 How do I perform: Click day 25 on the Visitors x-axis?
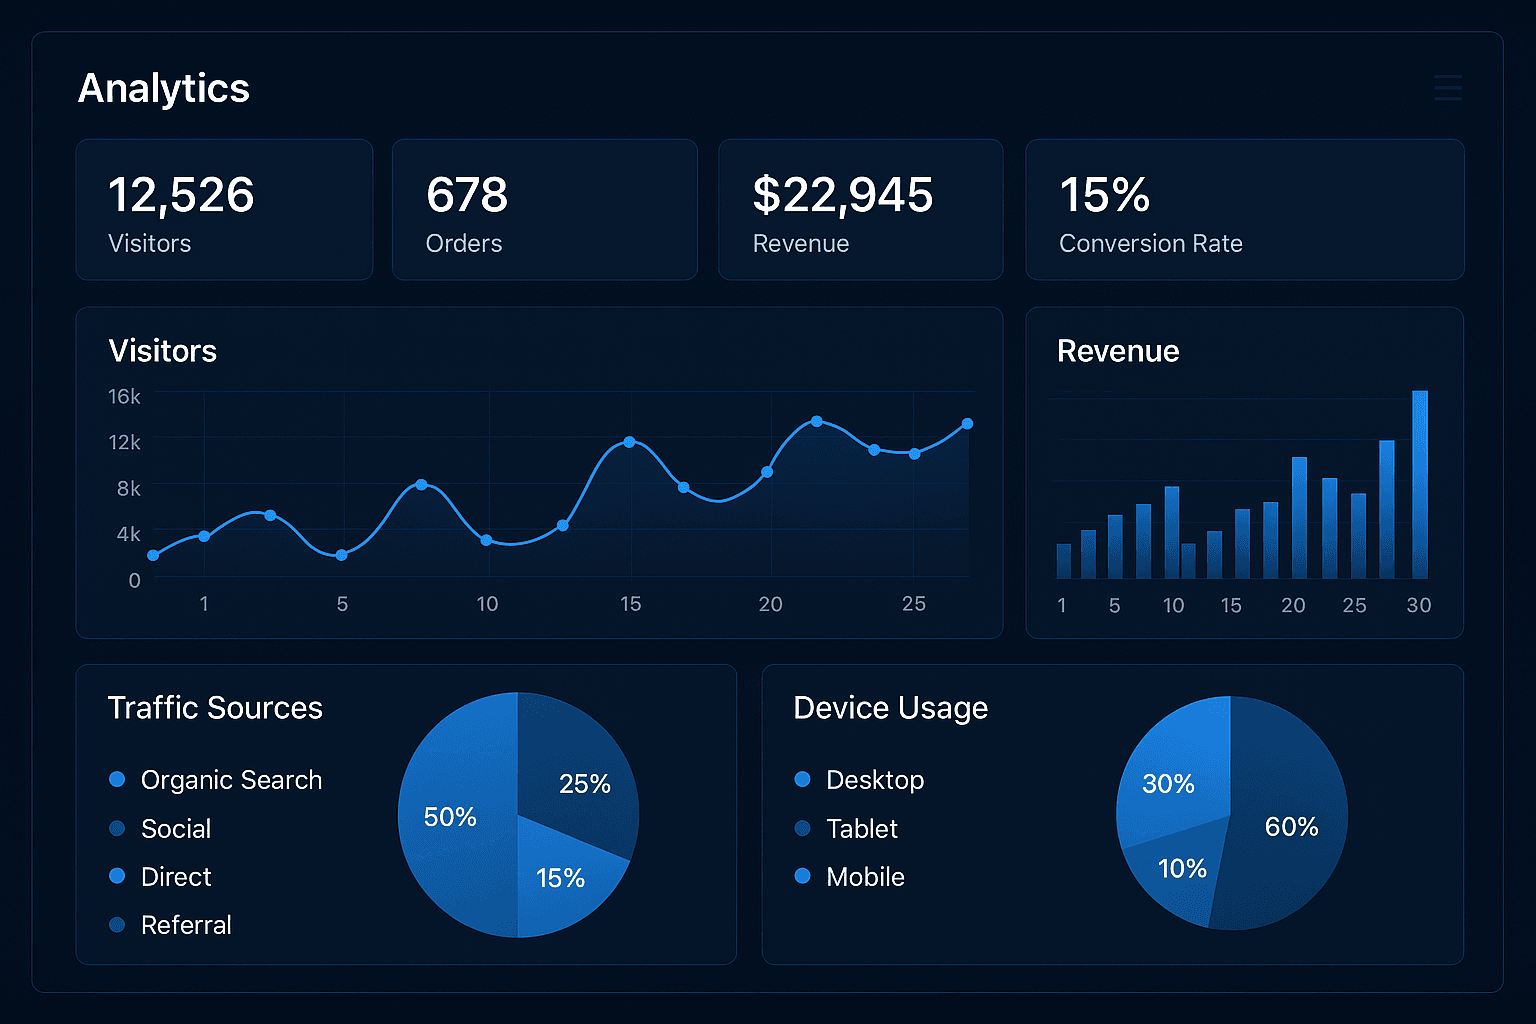pyautogui.click(x=914, y=604)
